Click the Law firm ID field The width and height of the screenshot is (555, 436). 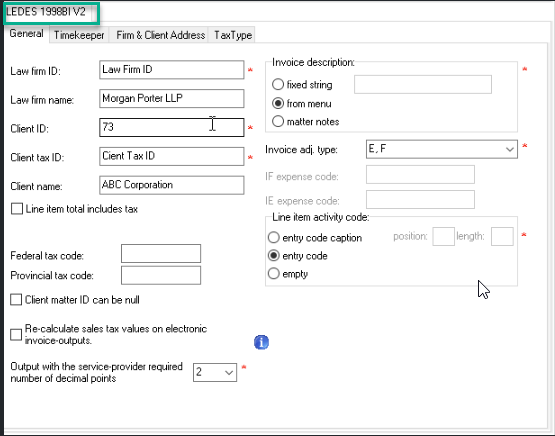pyautogui.click(x=172, y=70)
